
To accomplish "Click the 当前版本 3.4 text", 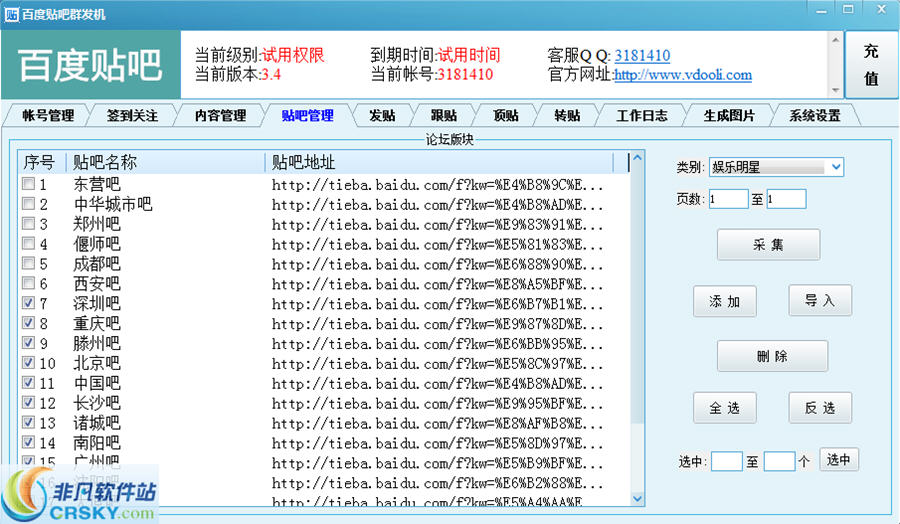I will point(238,75).
